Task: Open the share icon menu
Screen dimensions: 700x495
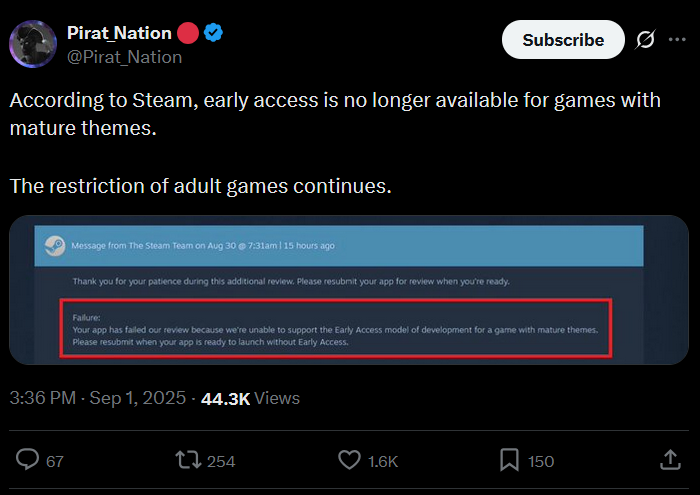Action: pyautogui.click(x=671, y=460)
